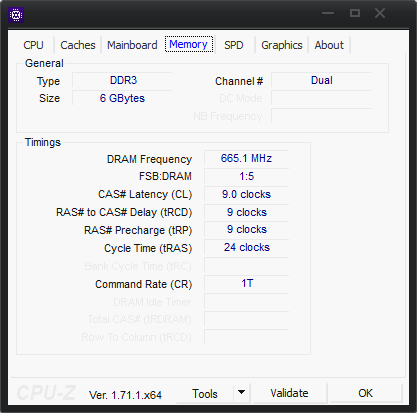Click the DRAM Frequency value field

[246, 158]
